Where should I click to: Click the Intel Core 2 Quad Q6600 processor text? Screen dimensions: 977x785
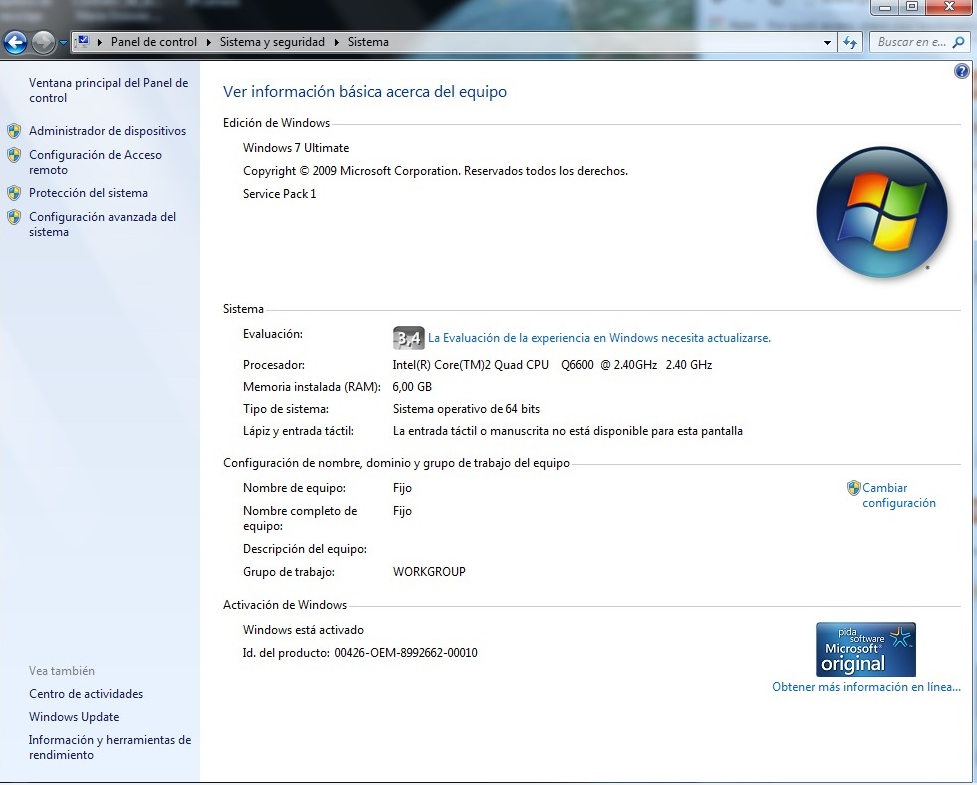coord(552,365)
